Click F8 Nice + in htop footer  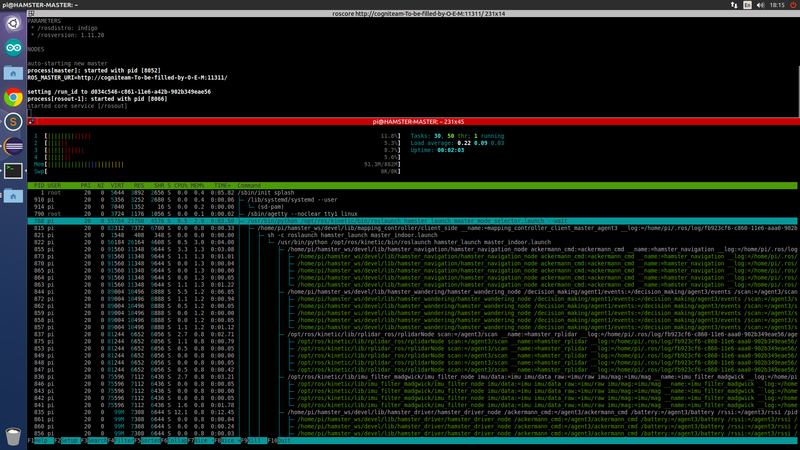pos(228,440)
